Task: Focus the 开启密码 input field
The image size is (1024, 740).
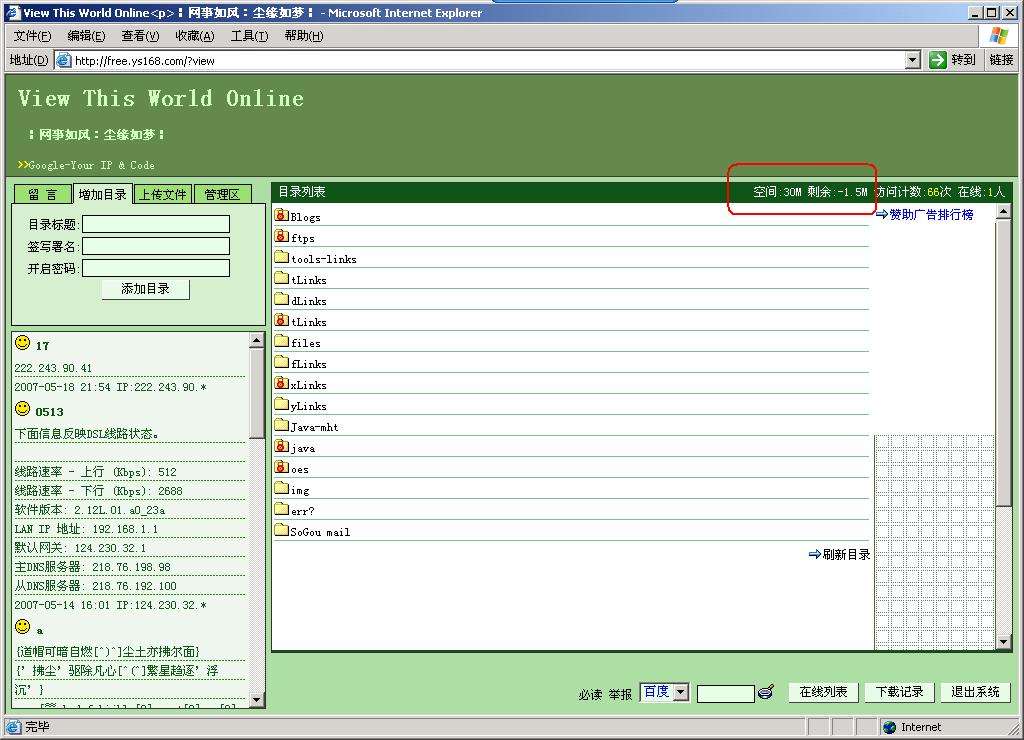Action: [x=156, y=268]
